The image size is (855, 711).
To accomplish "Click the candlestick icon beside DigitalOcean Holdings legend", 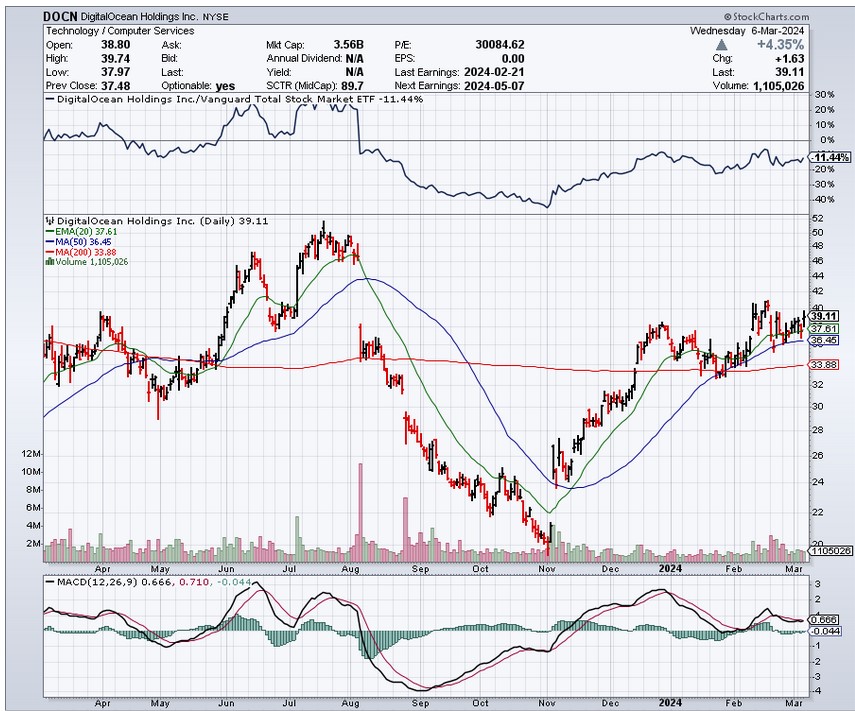I will point(47,221).
